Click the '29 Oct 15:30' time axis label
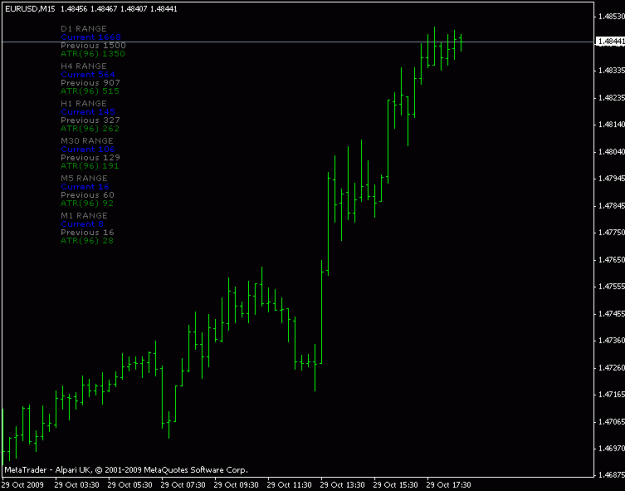 click(x=395, y=485)
